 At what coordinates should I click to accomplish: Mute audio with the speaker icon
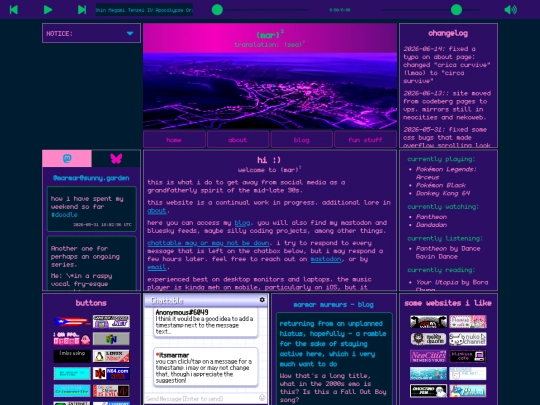(510, 10)
